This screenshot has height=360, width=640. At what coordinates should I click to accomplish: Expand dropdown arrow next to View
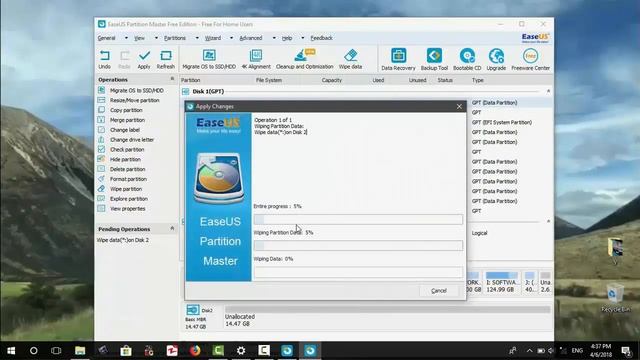(156, 38)
